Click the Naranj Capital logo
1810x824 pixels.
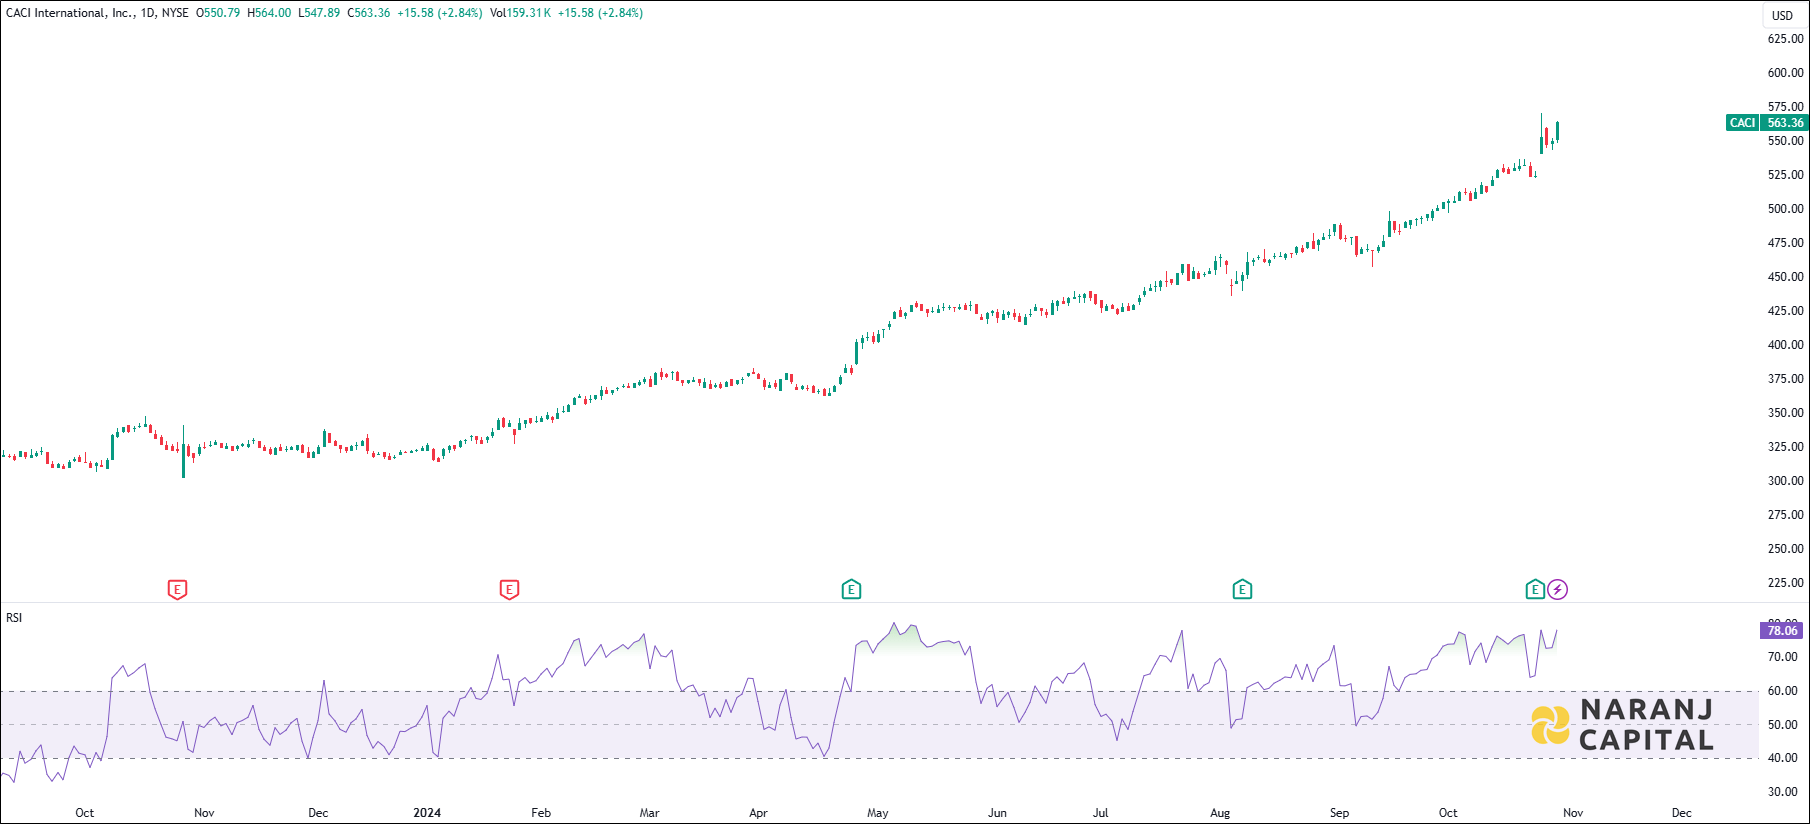tap(1622, 725)
